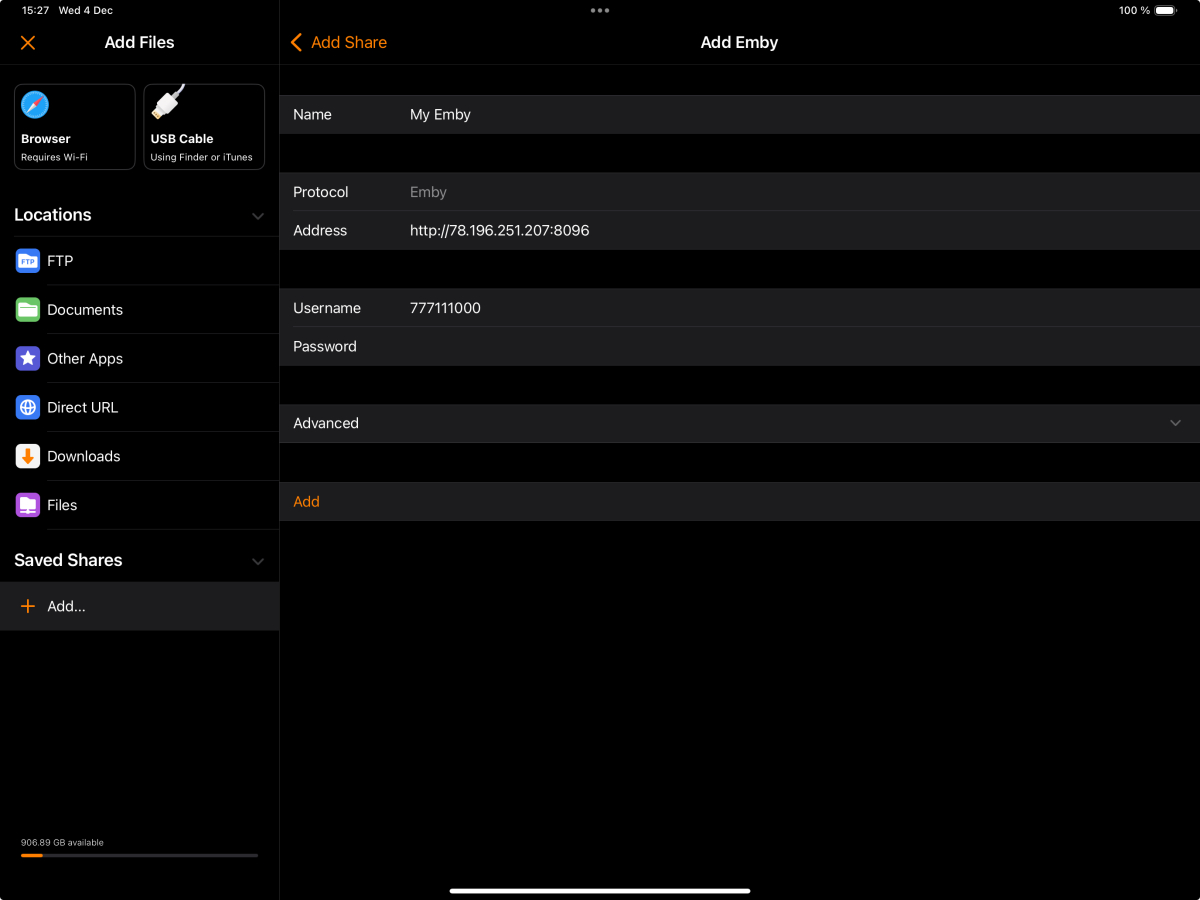Tap the Wed 4 Dec date
The image size is (1200, 900).
click(86, 11)
